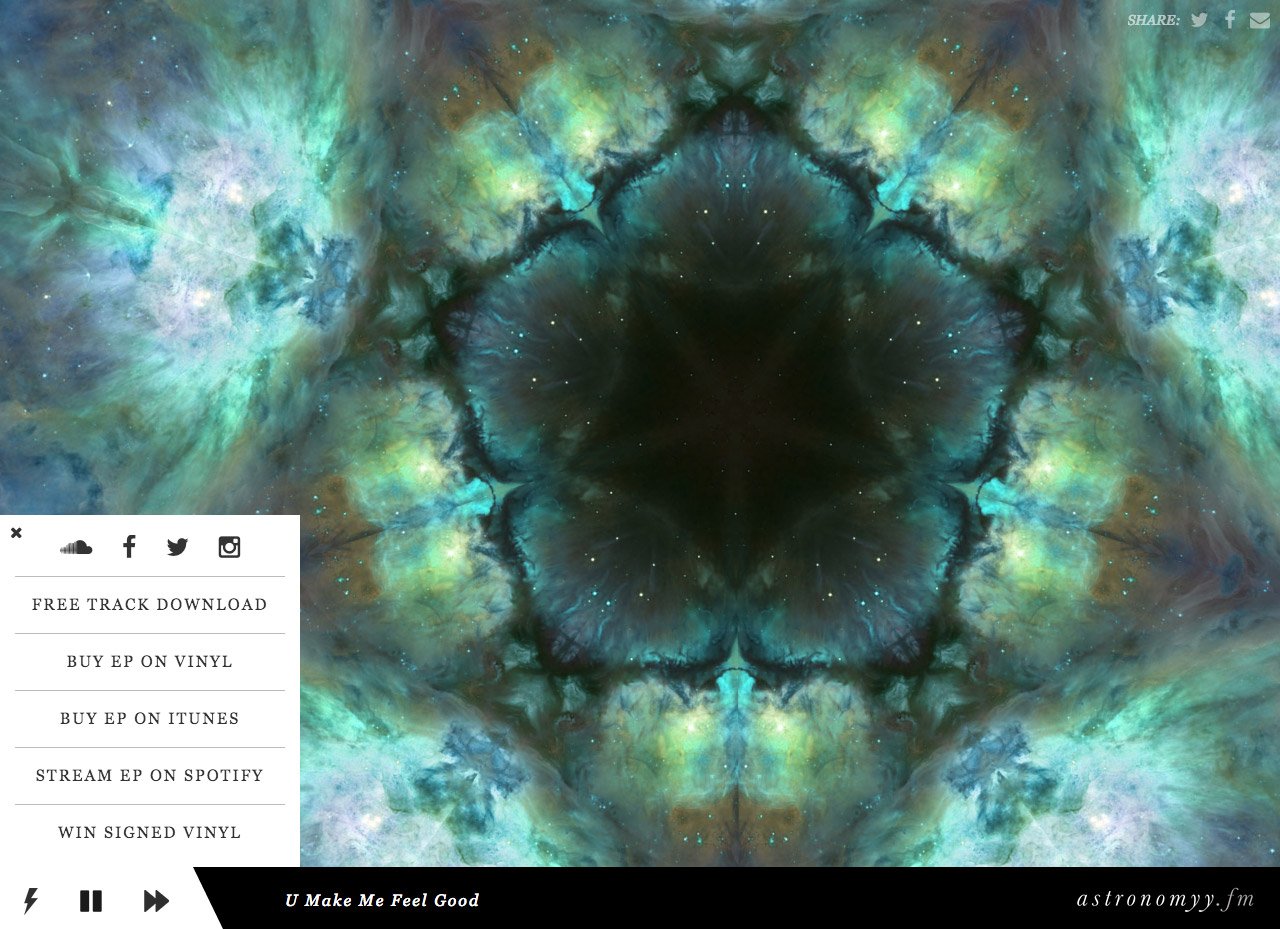Select the track title U Make Me Feel Good

[383, 900]
